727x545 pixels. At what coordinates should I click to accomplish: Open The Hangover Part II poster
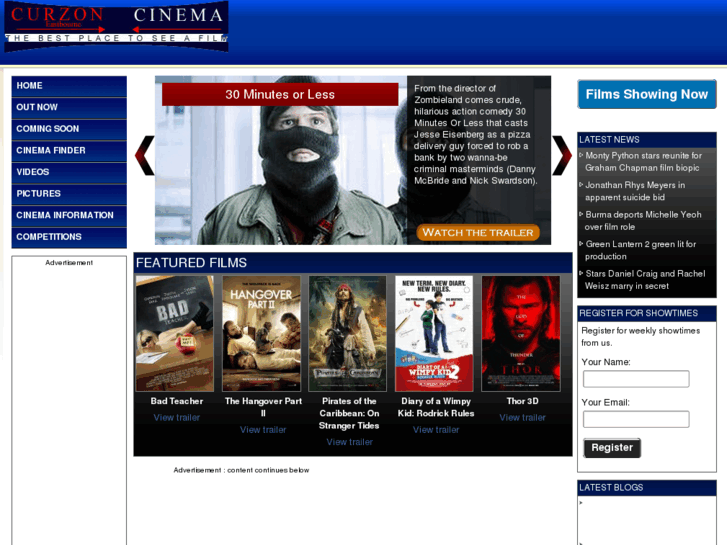[261, 333]
